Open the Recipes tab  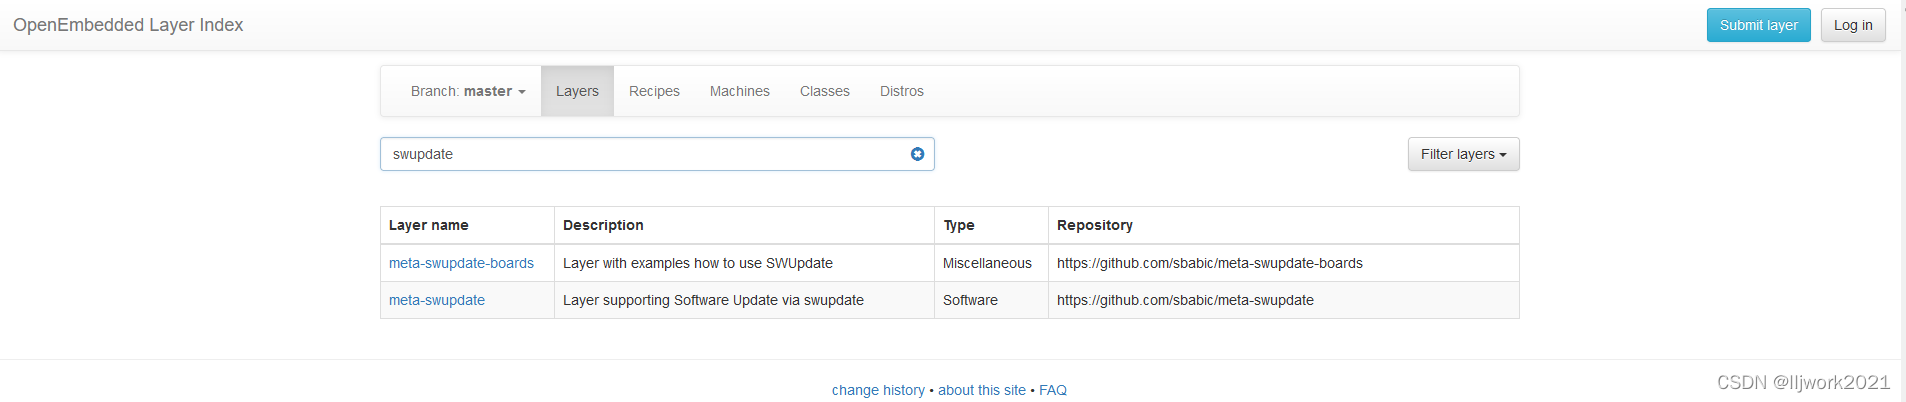click(x=654, y=91)
